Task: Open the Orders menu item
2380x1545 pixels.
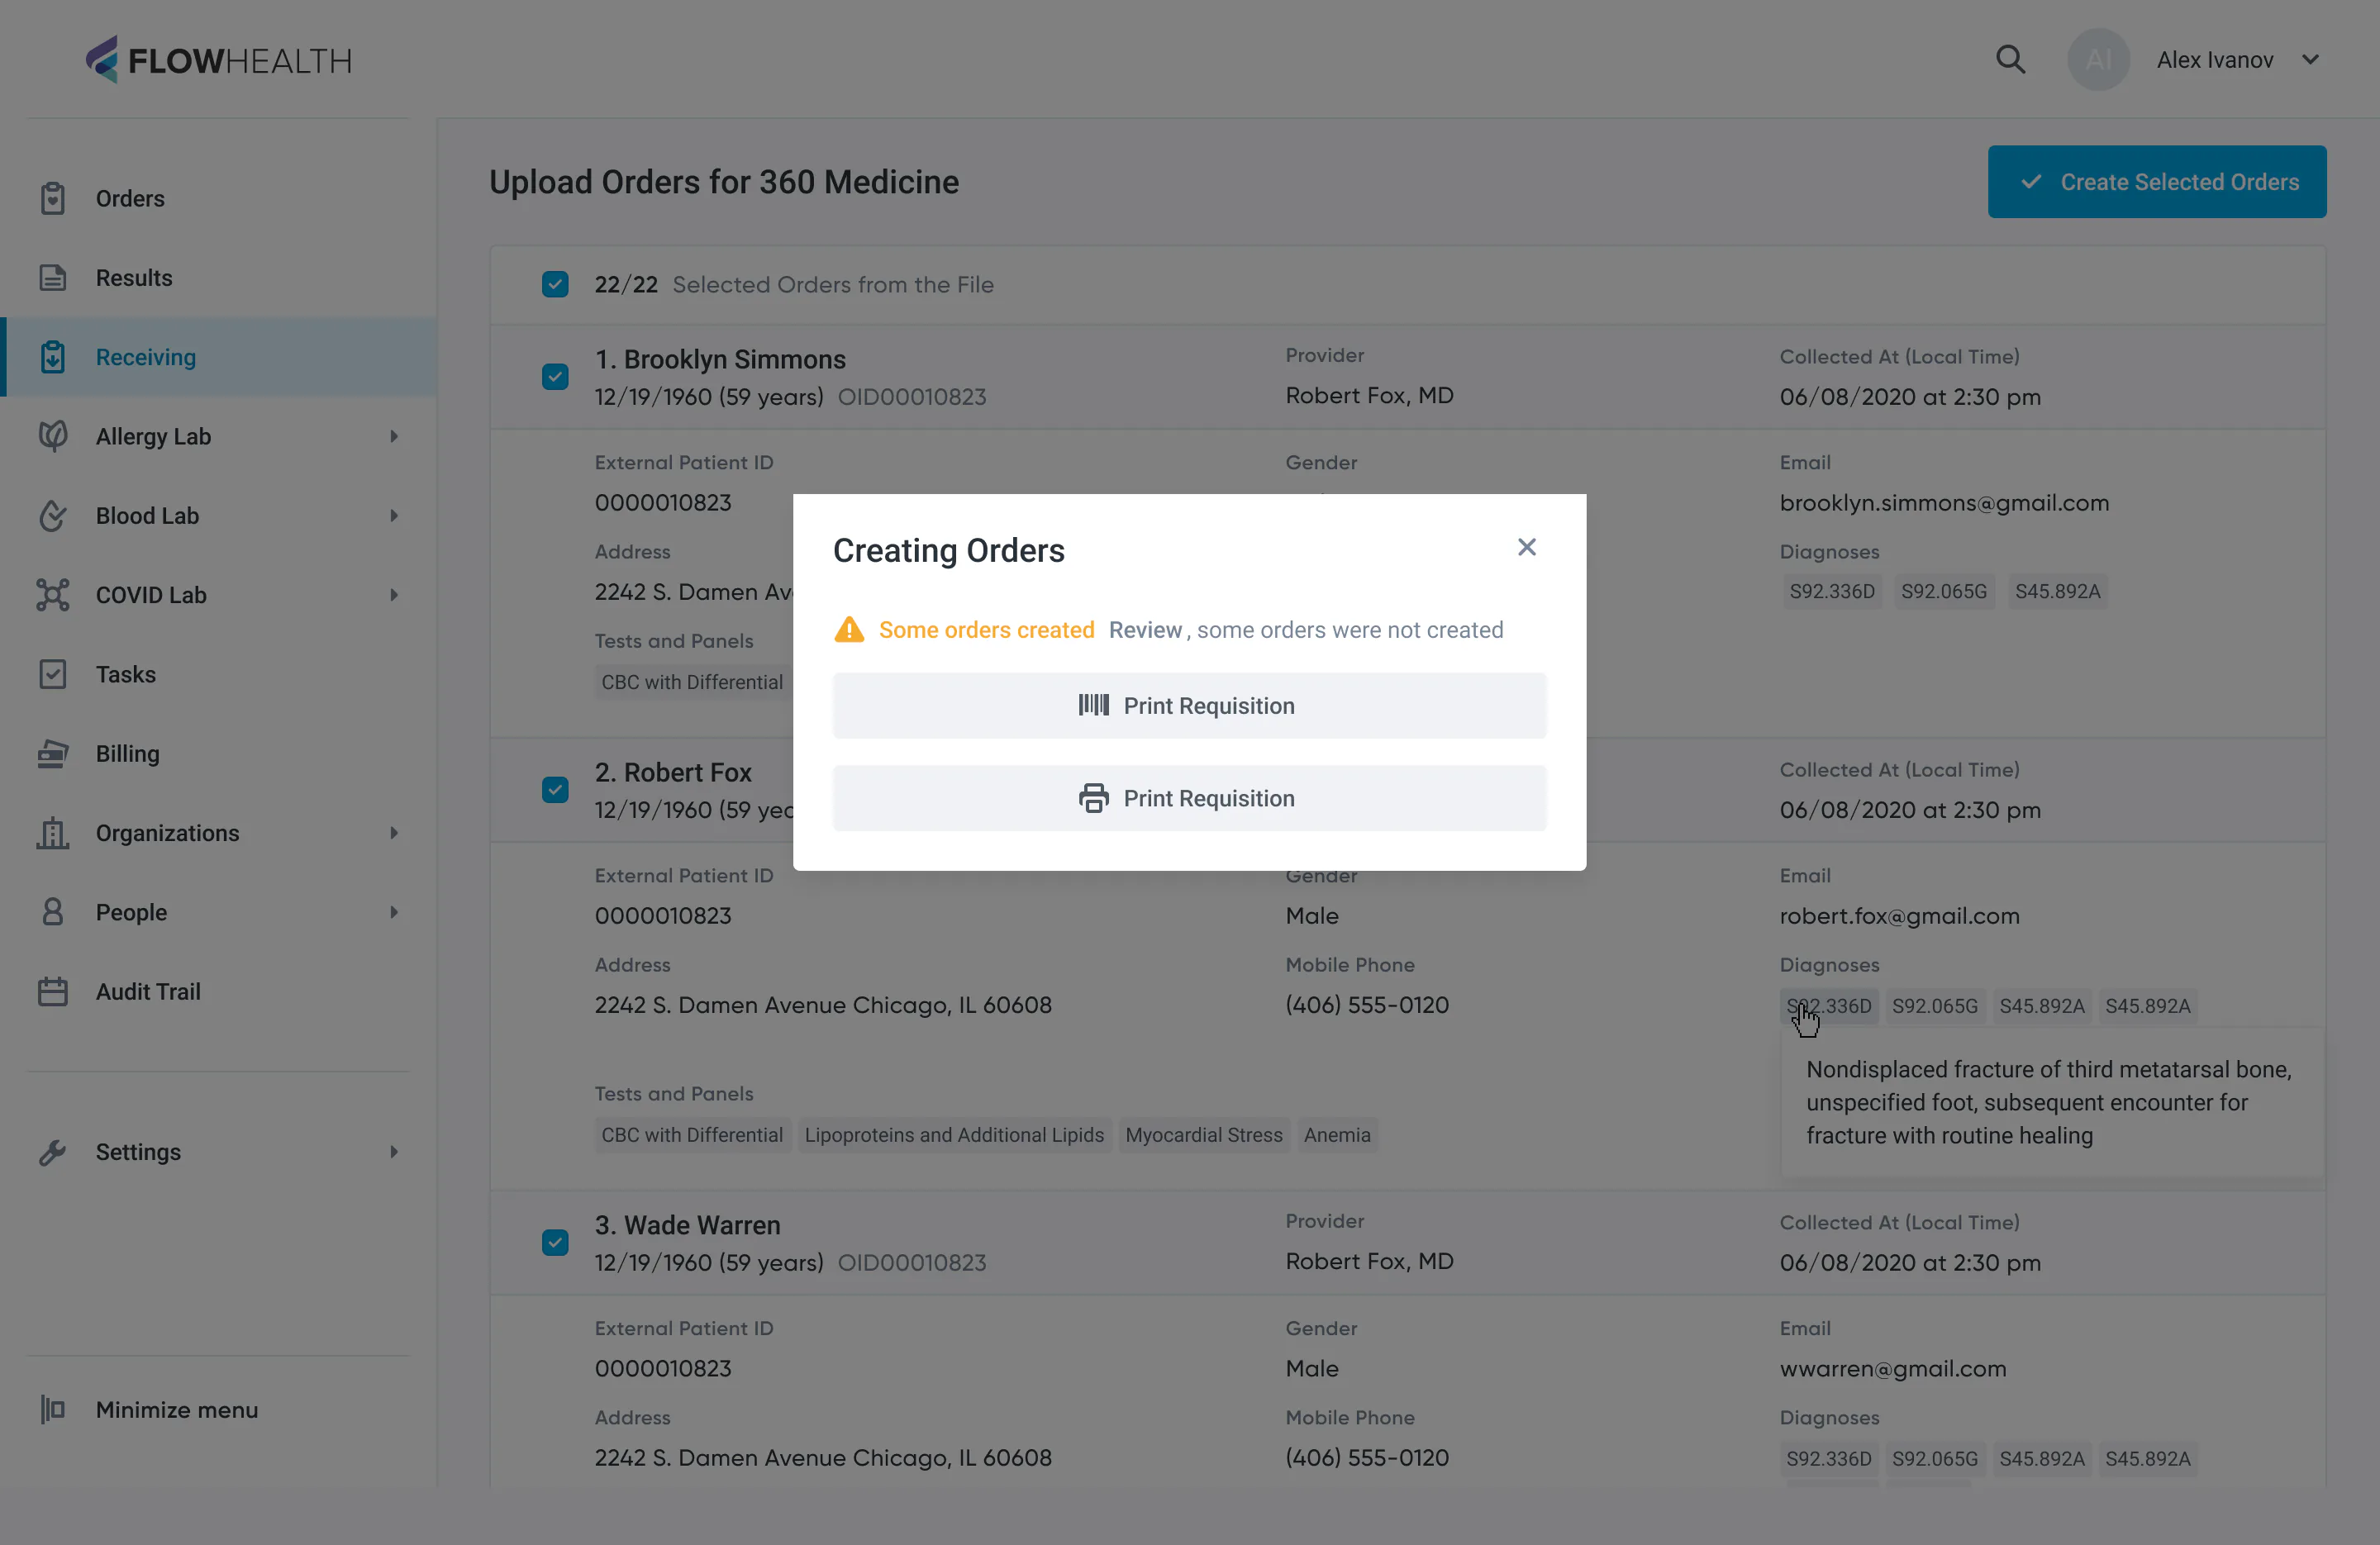Action: (x=218, y=198)
